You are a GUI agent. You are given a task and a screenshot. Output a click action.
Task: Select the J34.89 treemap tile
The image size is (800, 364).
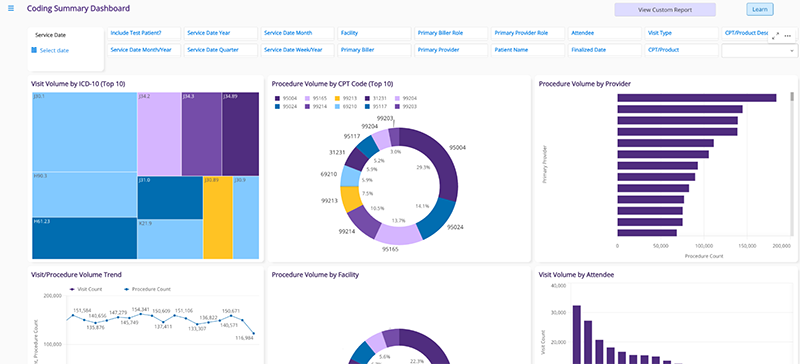(241, 134)
